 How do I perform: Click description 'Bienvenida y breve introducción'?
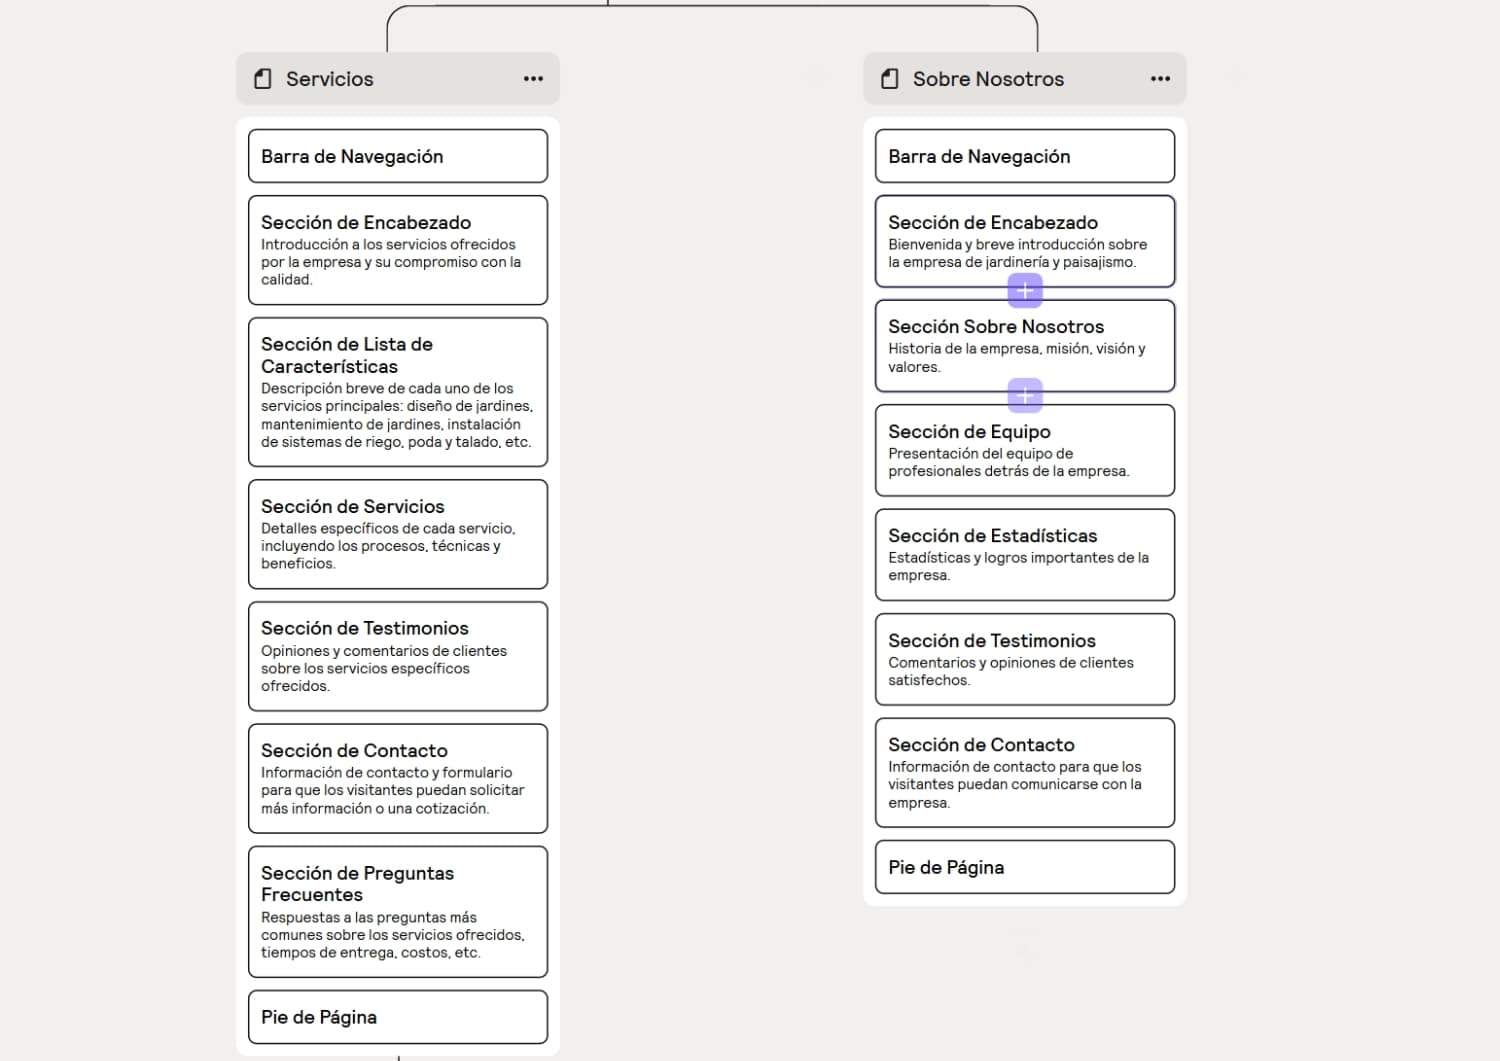pyautogui.click(x=1017, y=253)
